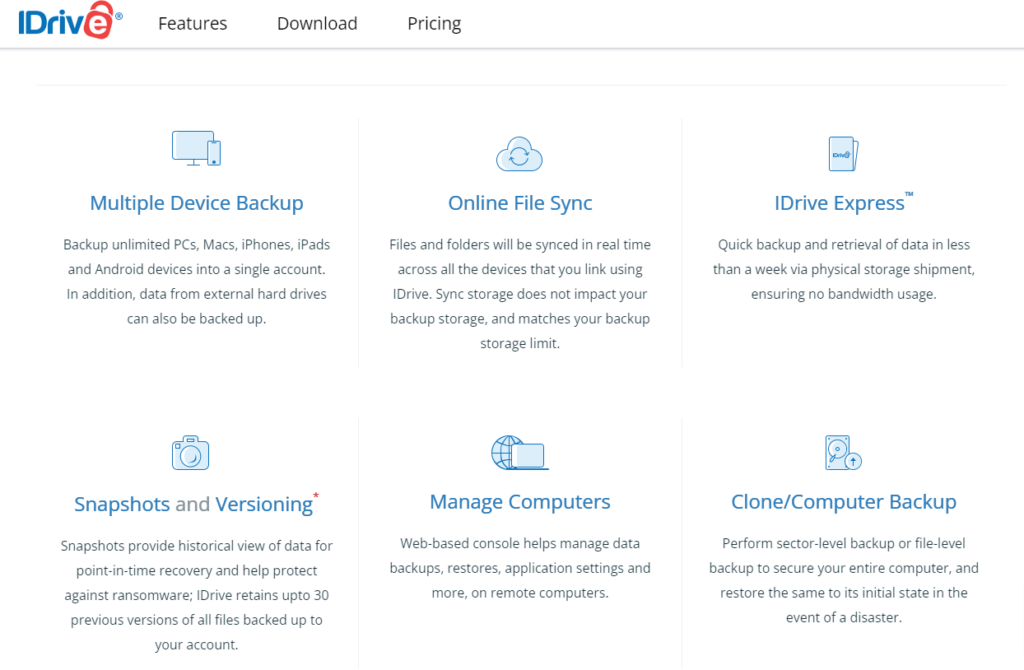Click text "your account."

(197, 645)
